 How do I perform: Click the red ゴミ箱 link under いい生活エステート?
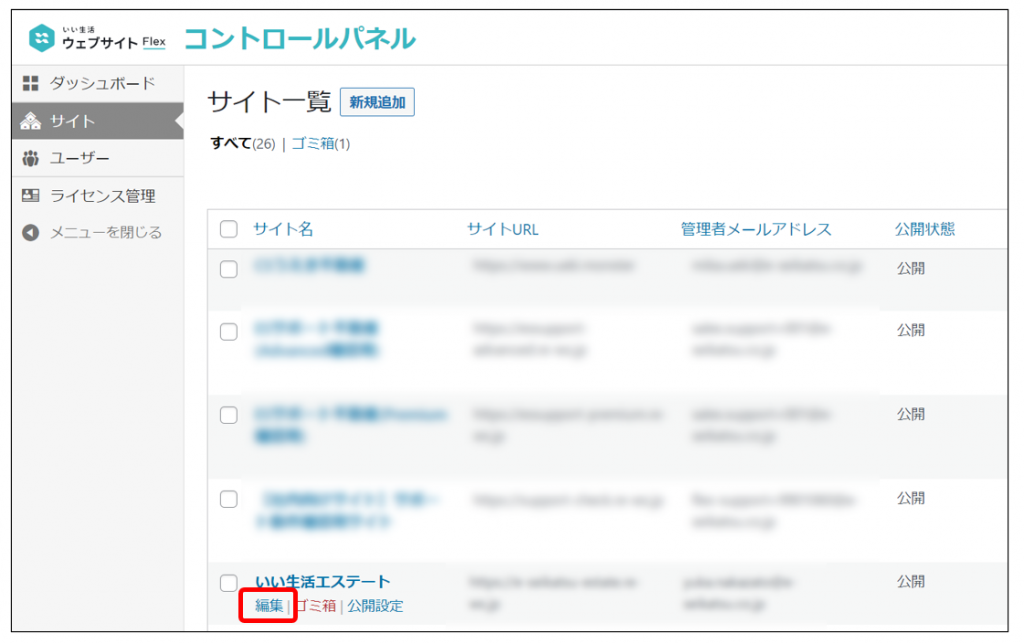315,606
